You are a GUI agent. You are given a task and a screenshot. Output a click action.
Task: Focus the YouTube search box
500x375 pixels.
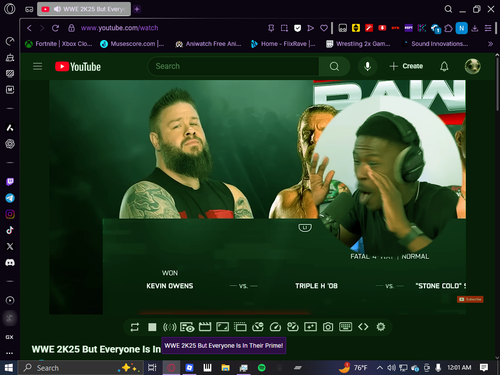pyautogui.click(x=233, y=66)
